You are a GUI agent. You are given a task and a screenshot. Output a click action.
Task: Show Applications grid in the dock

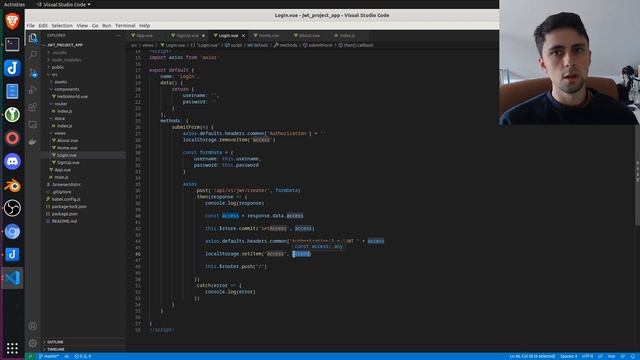click(x=12, y=348)
